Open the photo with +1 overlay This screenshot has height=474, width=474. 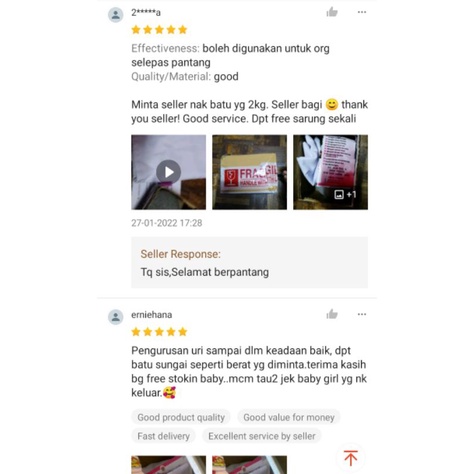tap(330, 172)
